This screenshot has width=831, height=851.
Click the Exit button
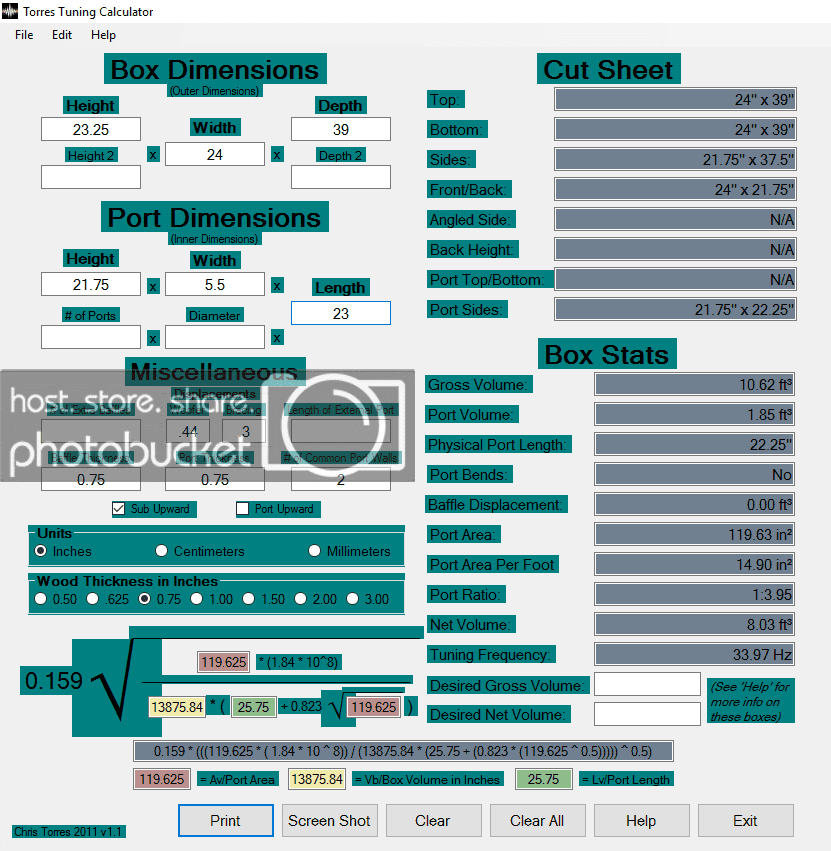pos(746,820)
